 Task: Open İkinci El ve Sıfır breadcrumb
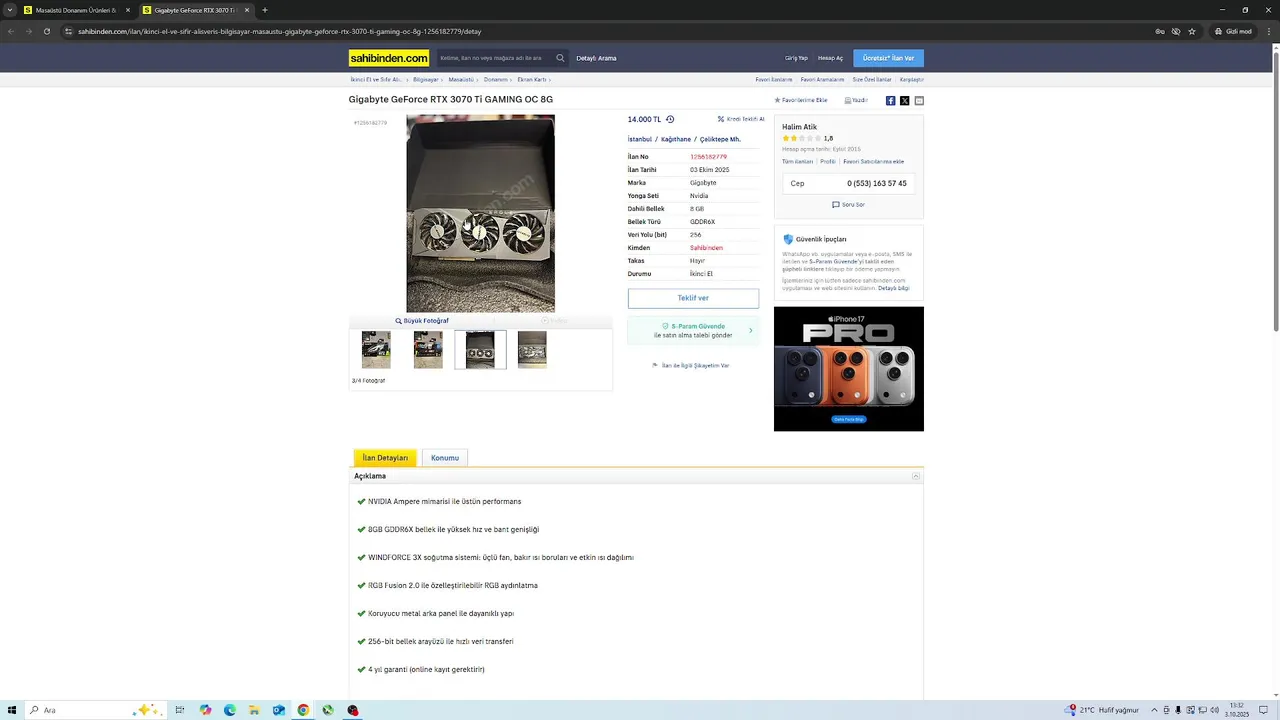tap(375, 79)
